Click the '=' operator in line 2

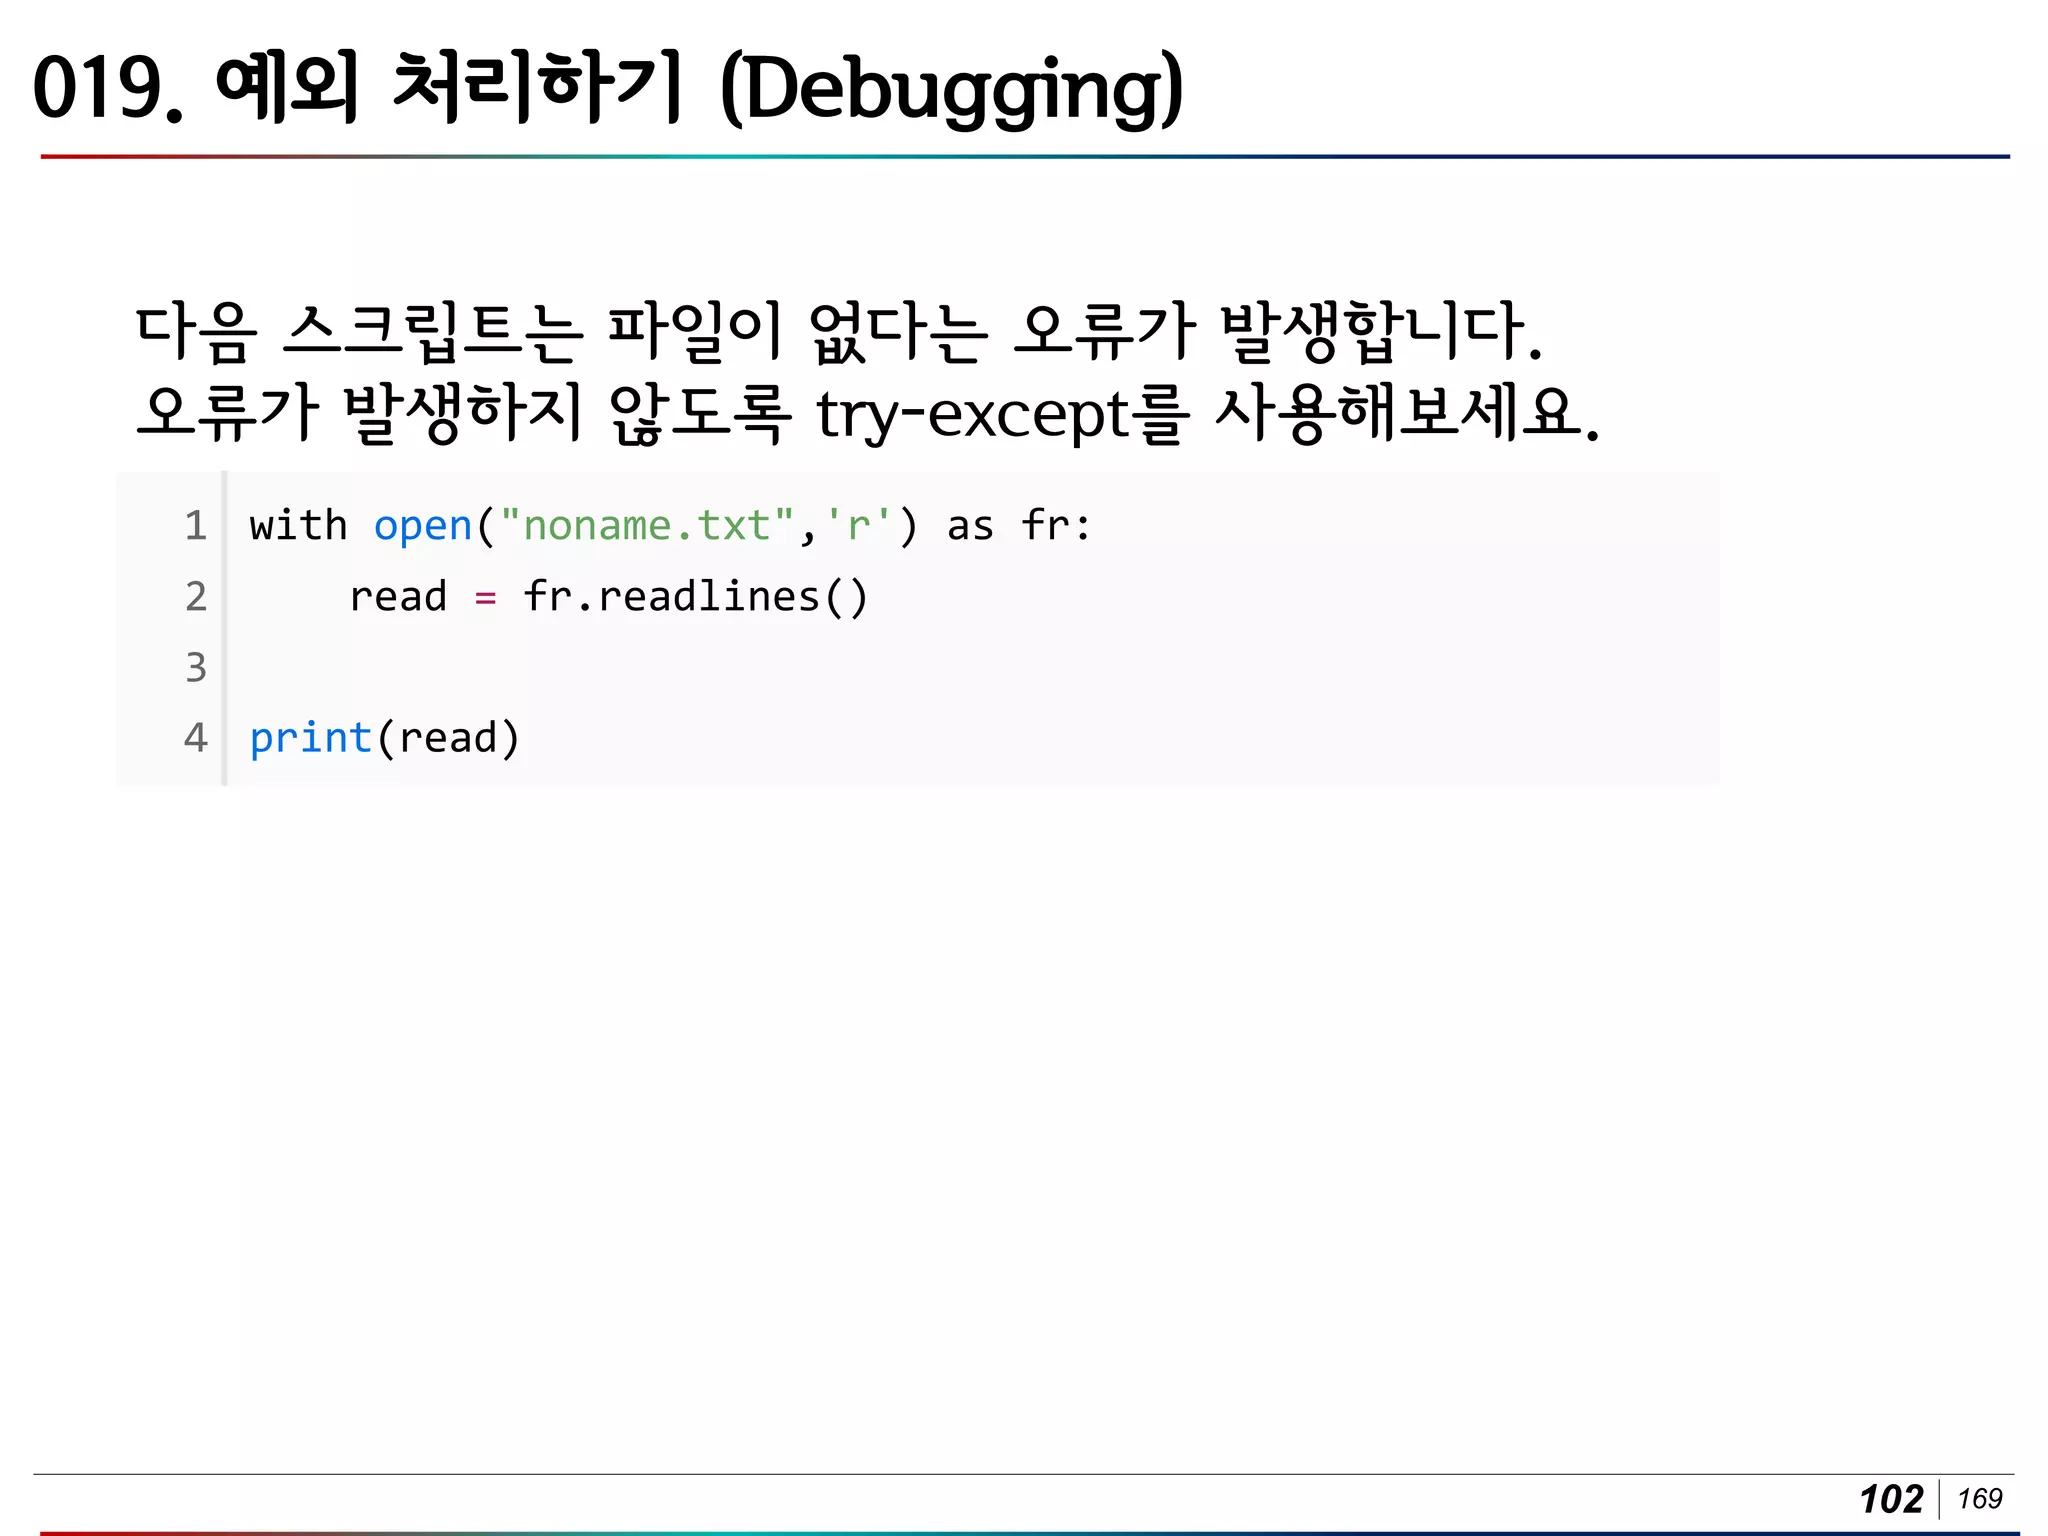click(x=485, y=598)
